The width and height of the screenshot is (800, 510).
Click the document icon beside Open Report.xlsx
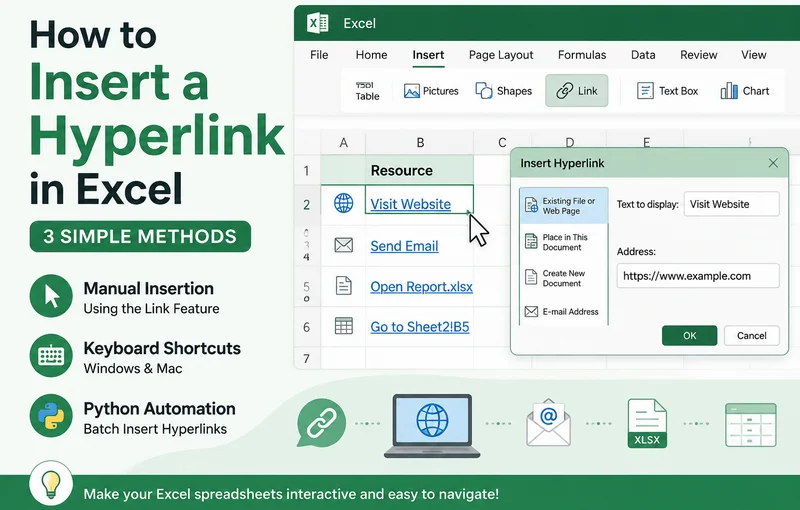pyautogui.click(x=343, y=286)
